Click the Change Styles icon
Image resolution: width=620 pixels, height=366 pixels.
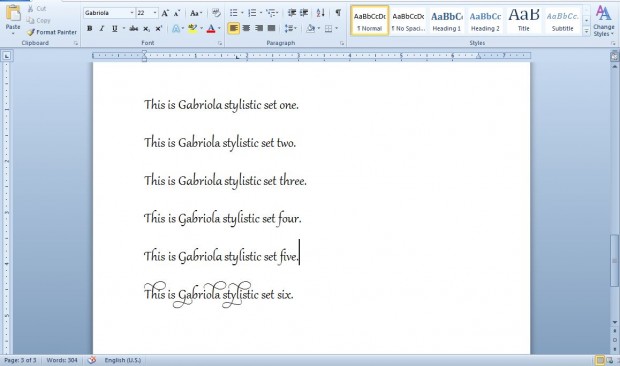click(x=603, y=21)
